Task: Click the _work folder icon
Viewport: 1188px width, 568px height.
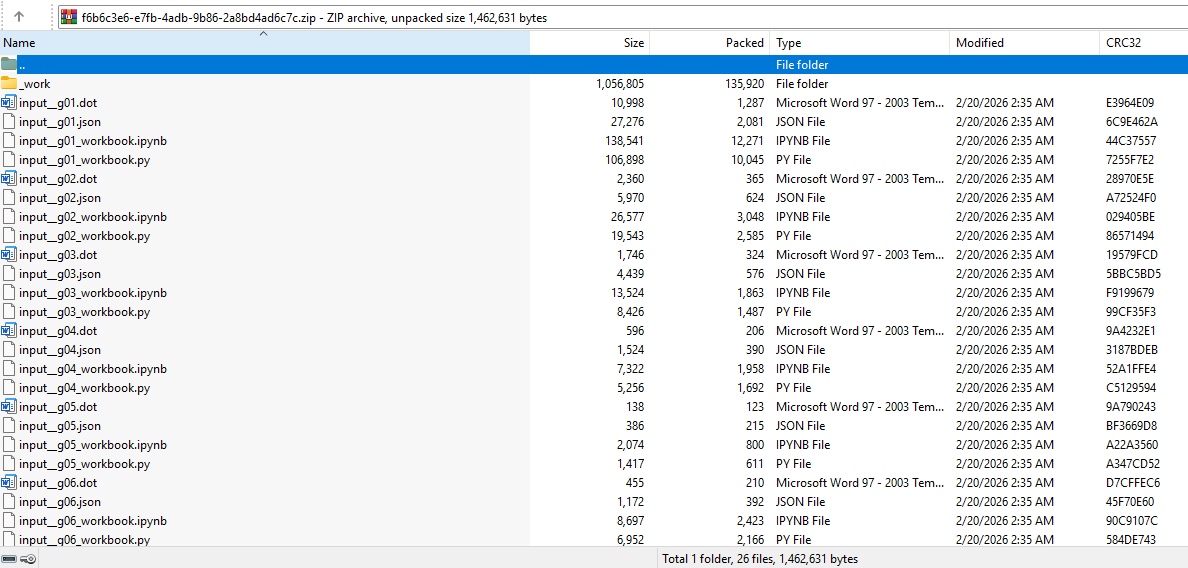Action: (9, 84)
